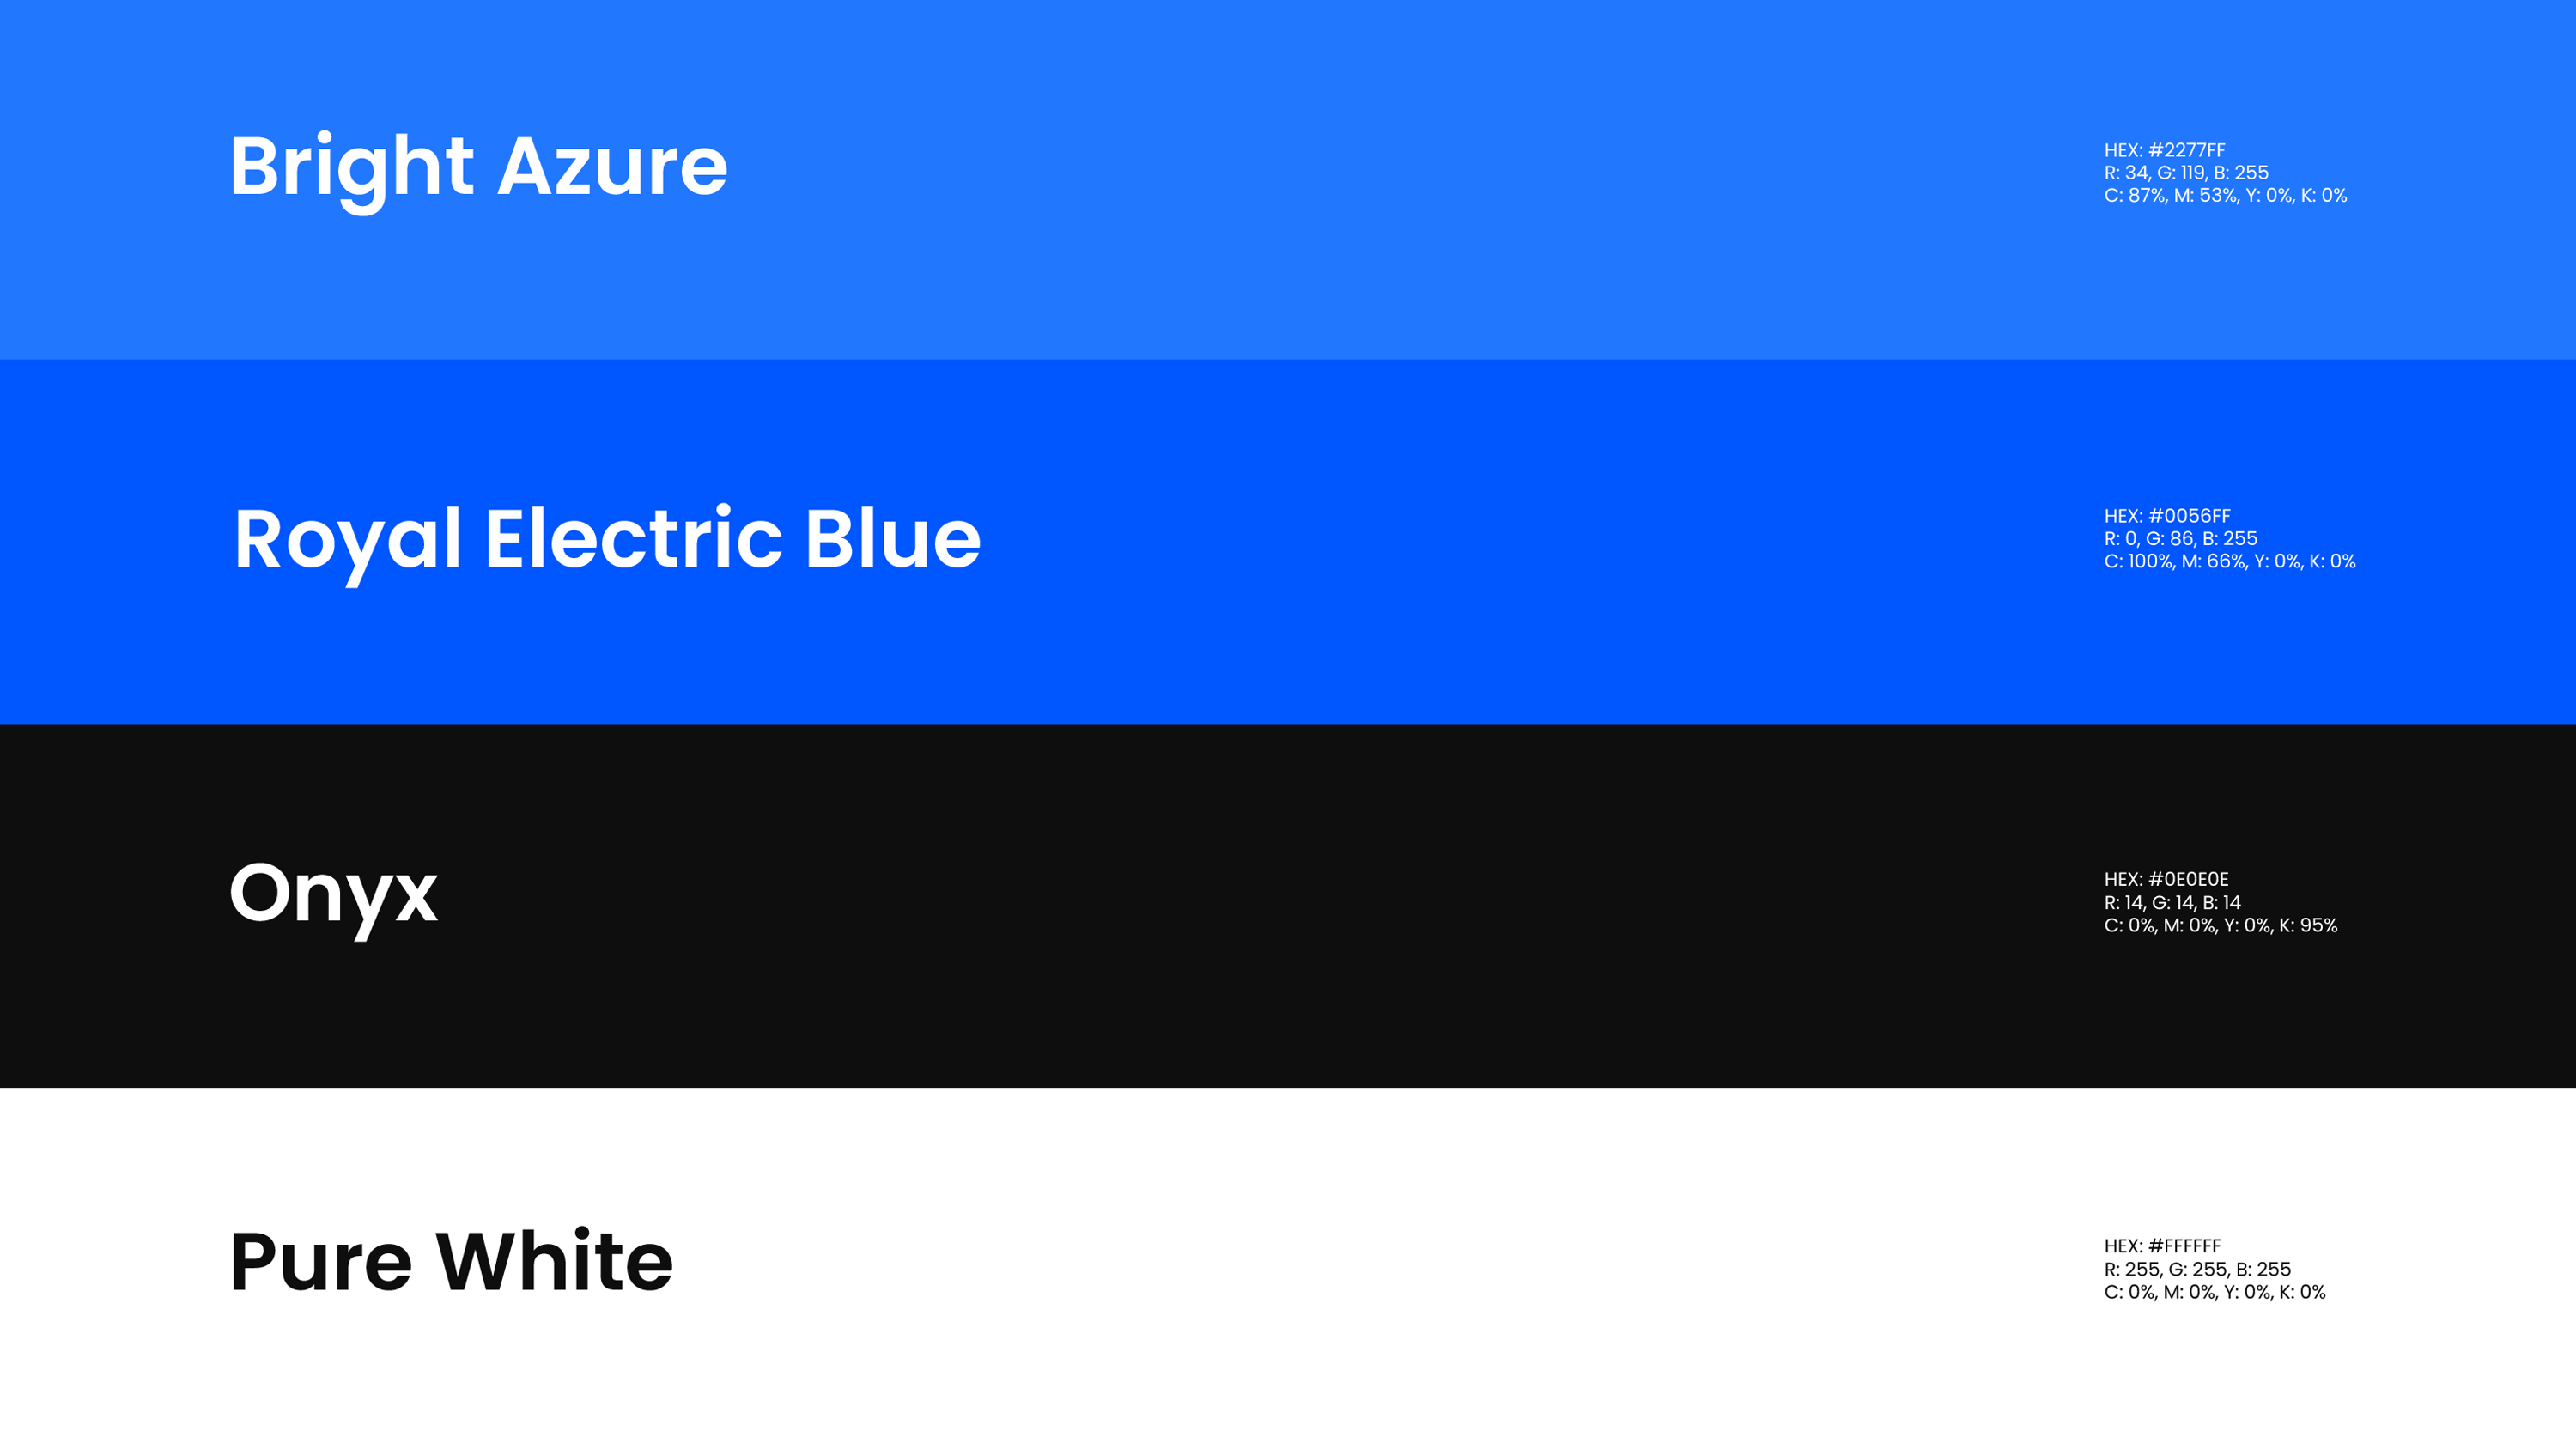
Task: Pick the Pure White color band
Action: 1288,1269
